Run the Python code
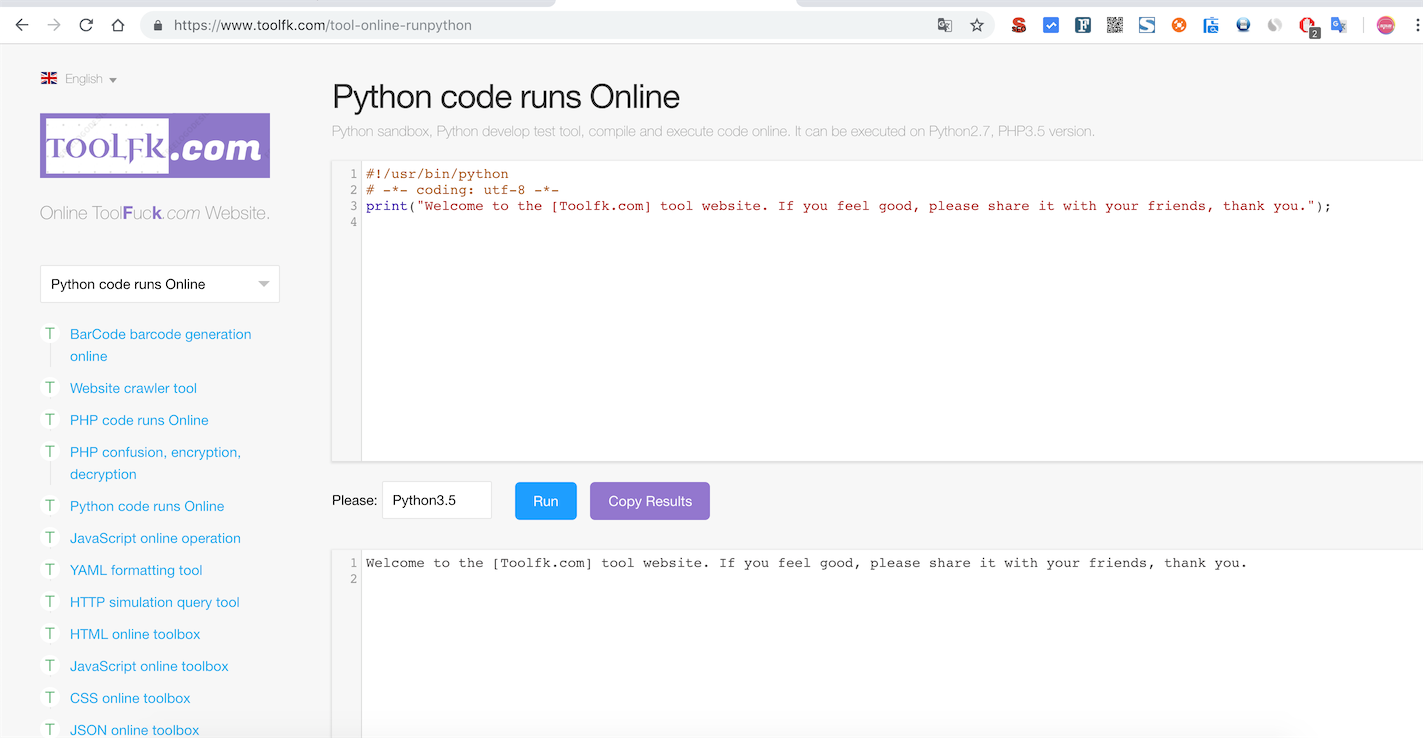Screen dimensions: 1423x738 (x=545, y=500)
